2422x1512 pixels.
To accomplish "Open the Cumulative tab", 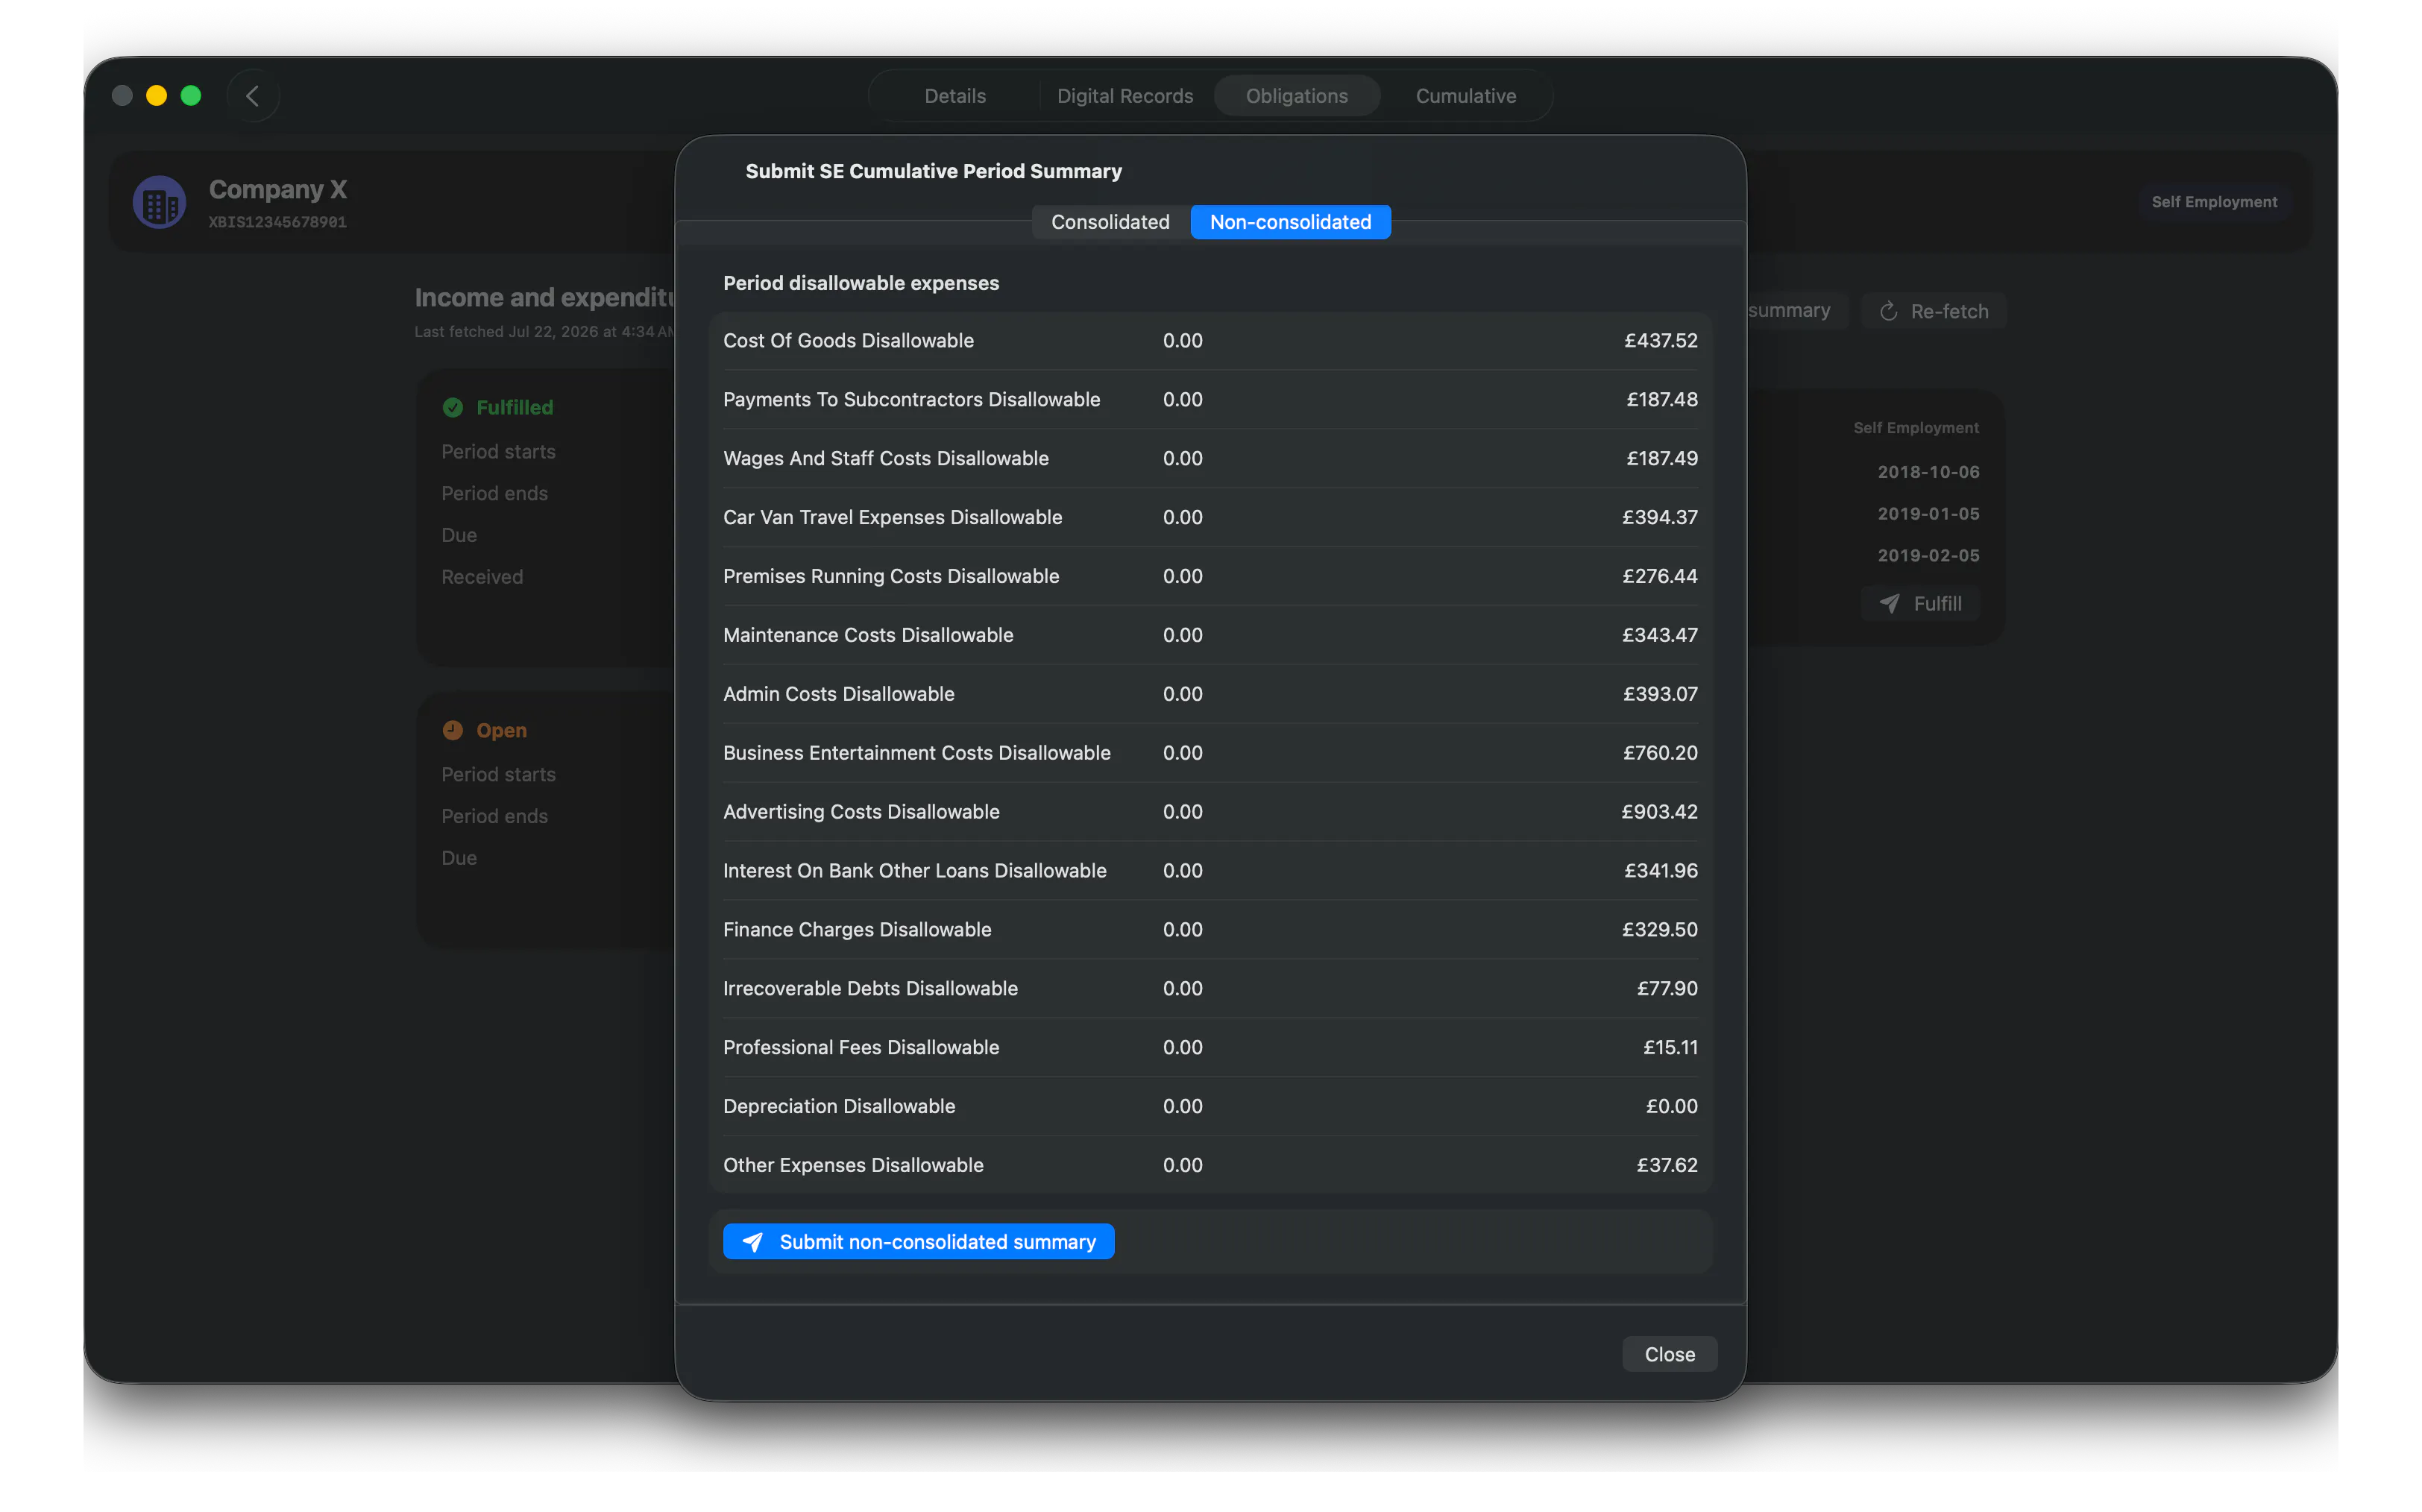I will click(1465, 96).
